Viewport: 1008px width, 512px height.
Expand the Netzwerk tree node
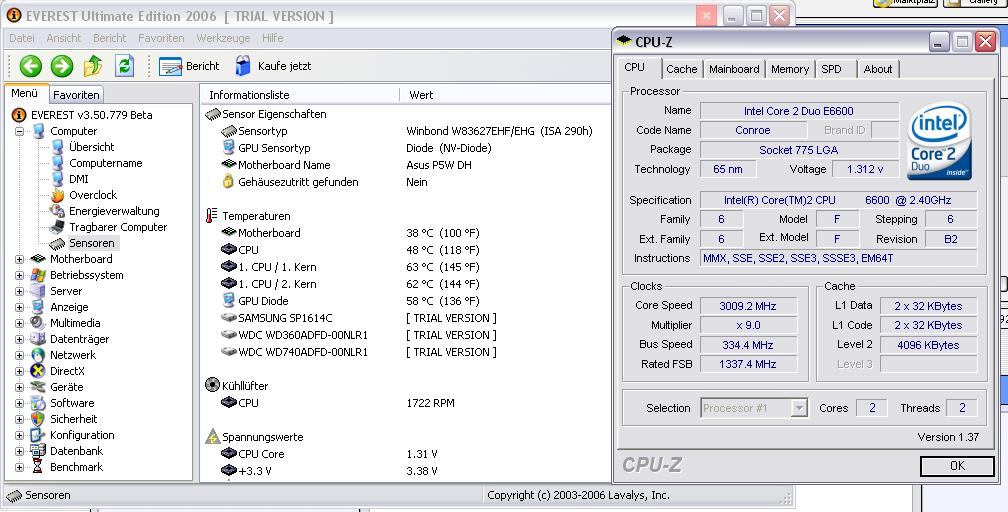pyautogui.click(x=19, y=355)
